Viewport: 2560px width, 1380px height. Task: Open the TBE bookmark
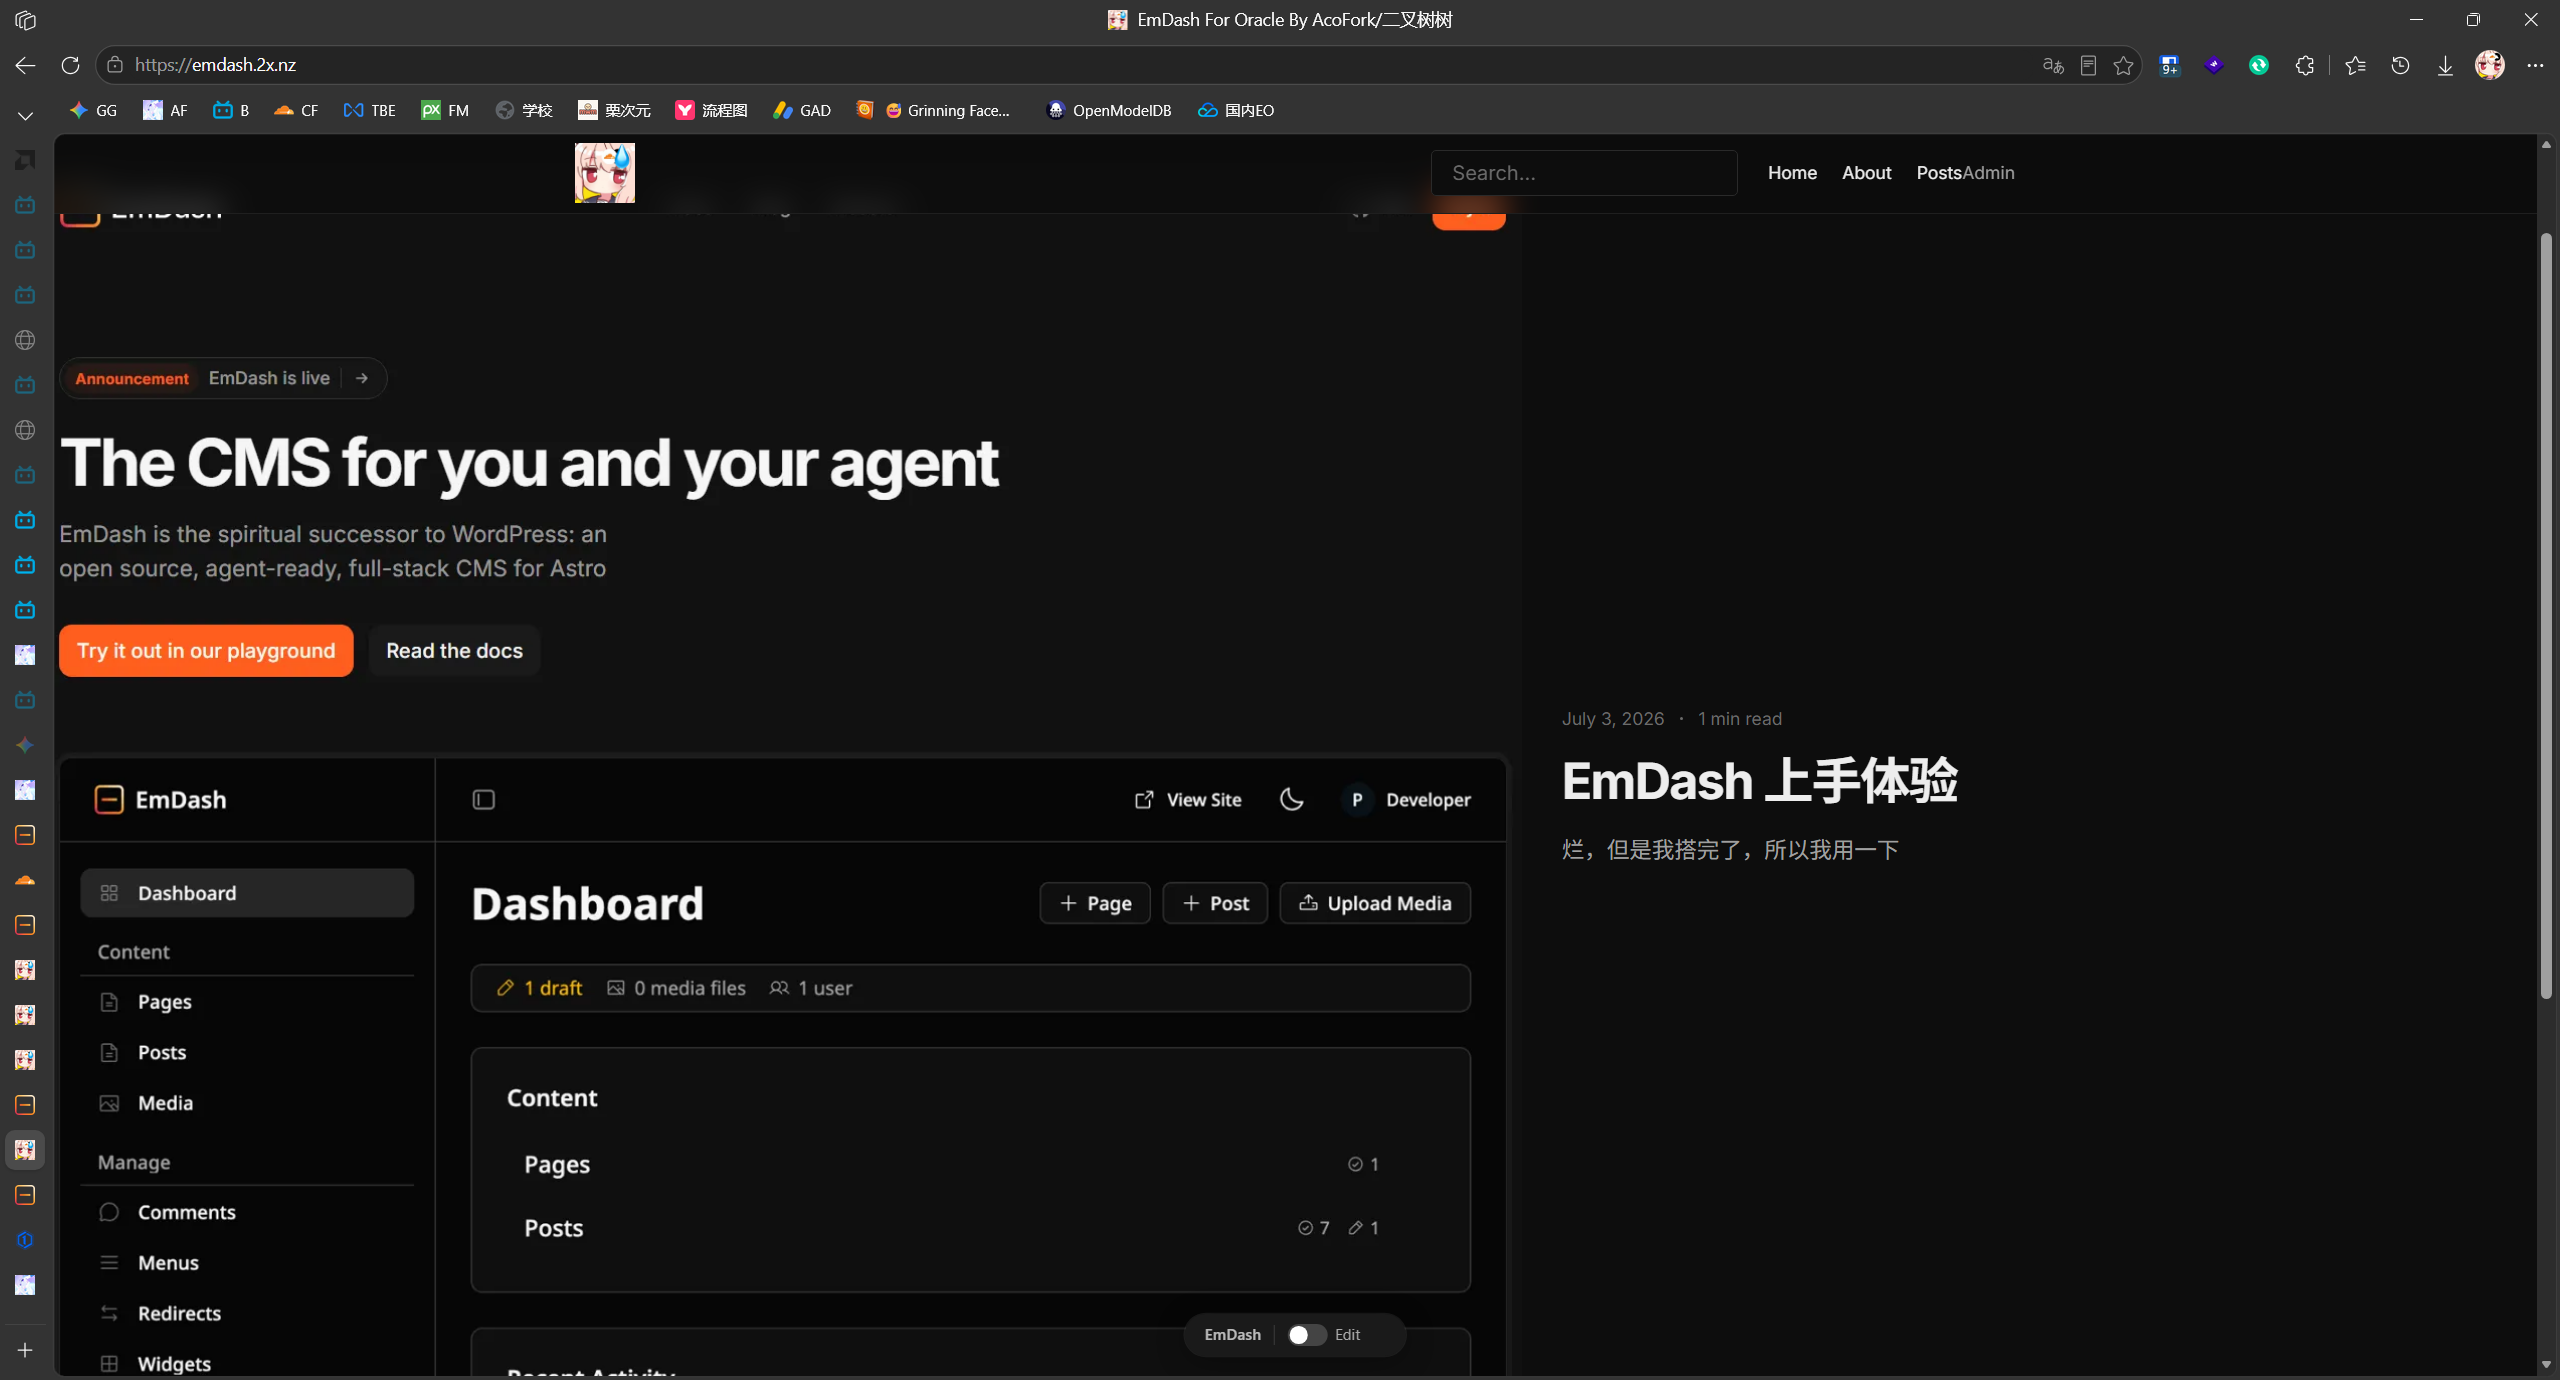point(370,110)
